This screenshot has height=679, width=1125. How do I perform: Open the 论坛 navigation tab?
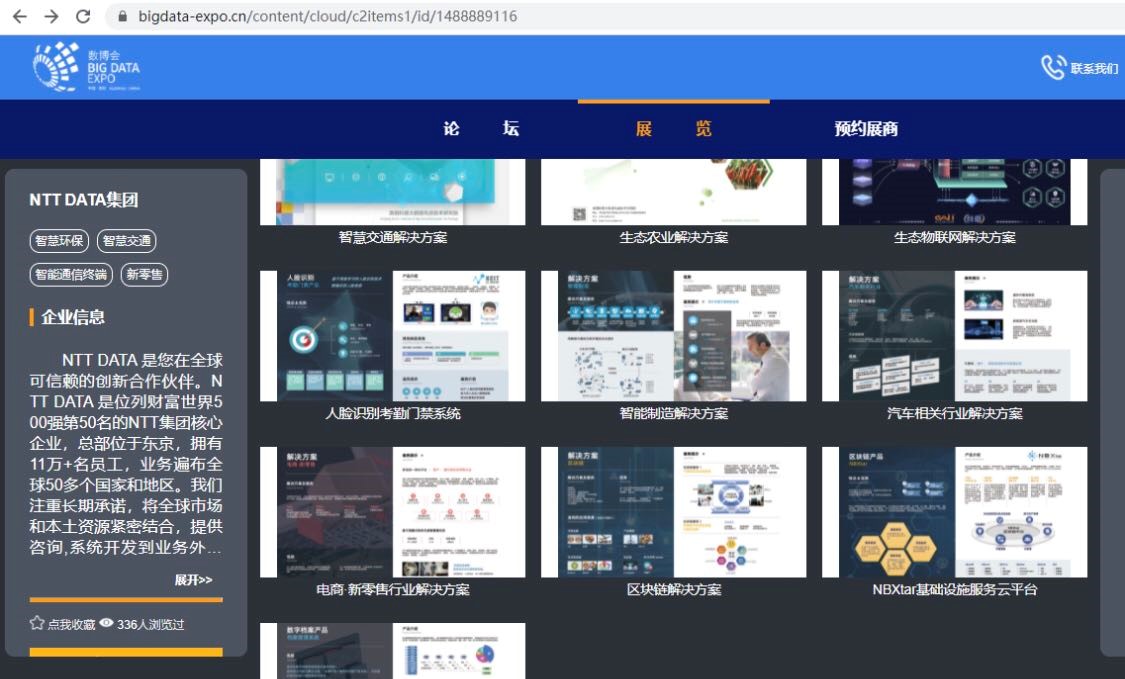tap(481, 129)
